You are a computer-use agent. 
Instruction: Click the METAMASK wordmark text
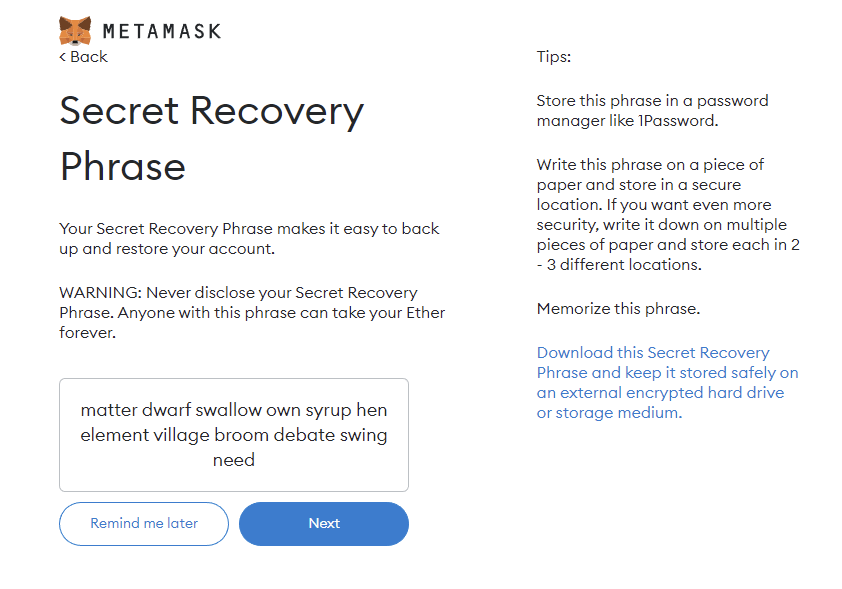[x=162, y=31]
